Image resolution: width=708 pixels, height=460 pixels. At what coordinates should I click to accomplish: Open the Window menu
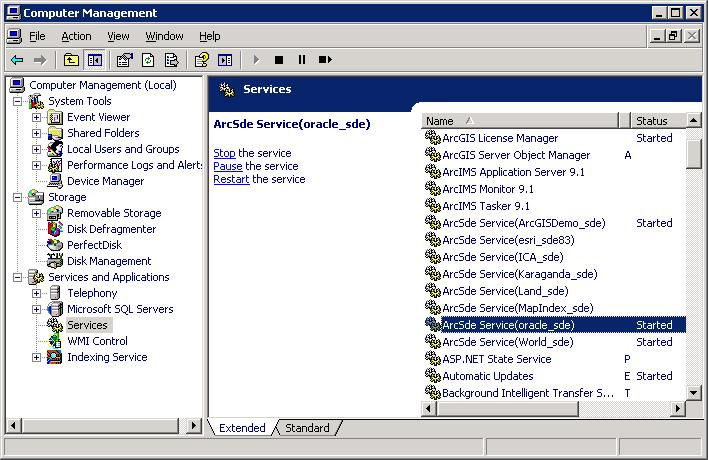[x=164, y=36]
